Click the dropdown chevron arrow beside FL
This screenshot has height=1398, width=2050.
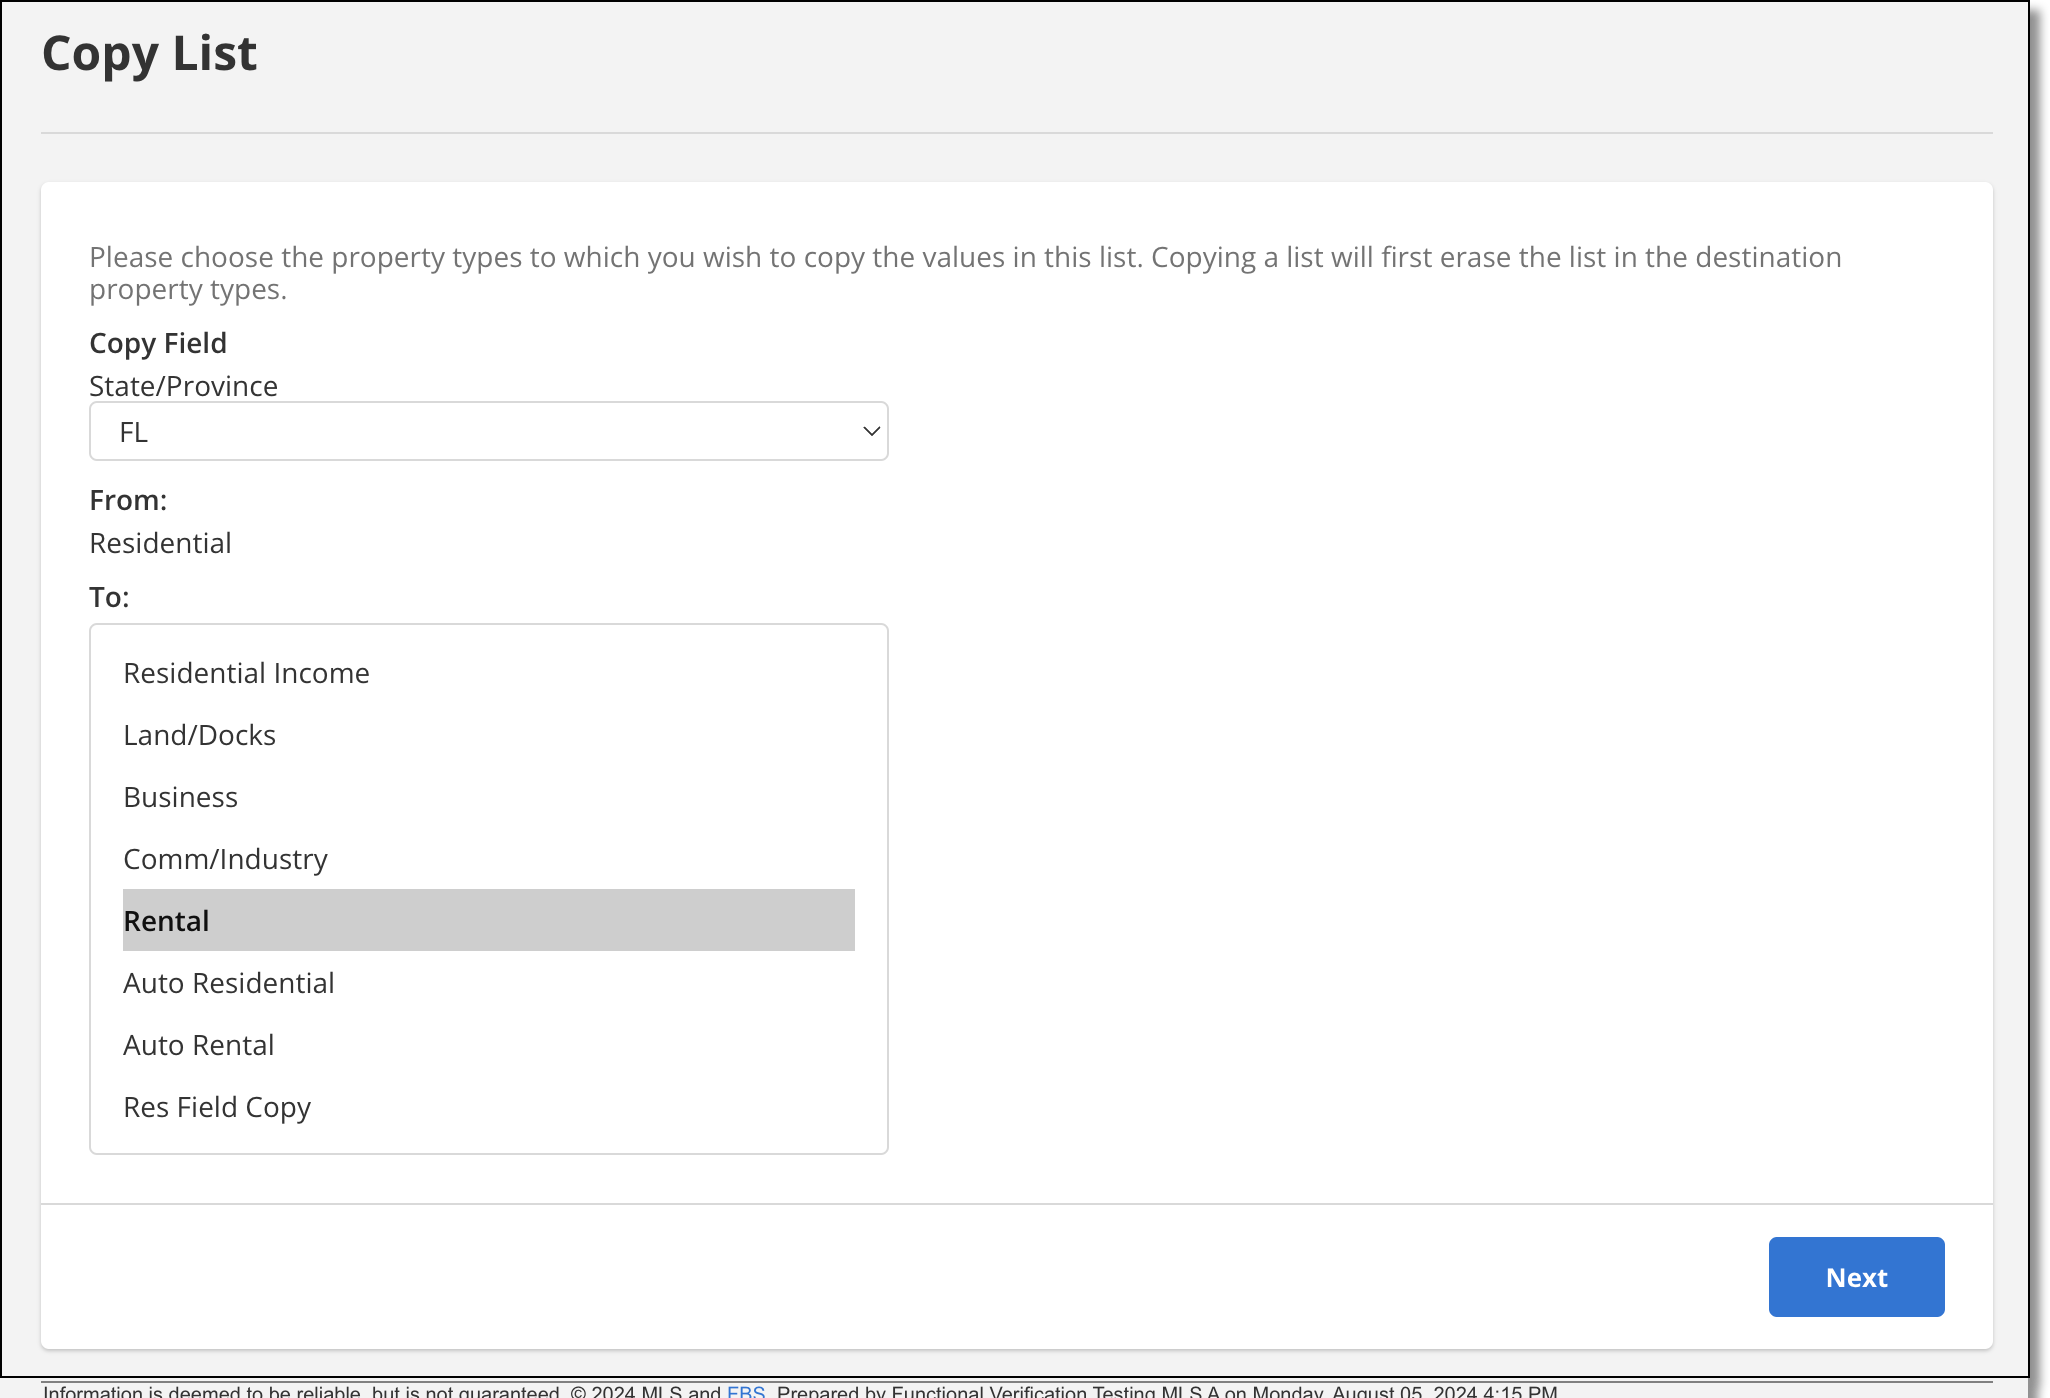(871, 431)
